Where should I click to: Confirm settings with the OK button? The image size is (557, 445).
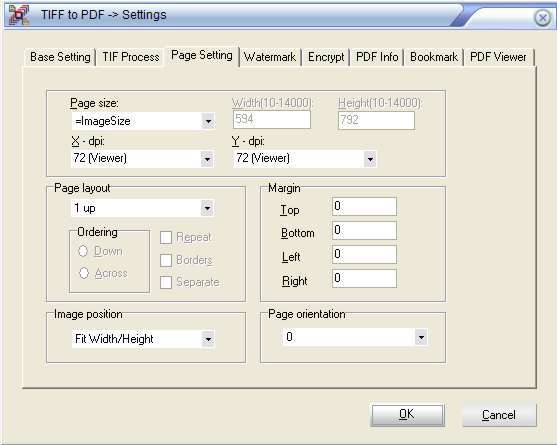coord(407,415)
